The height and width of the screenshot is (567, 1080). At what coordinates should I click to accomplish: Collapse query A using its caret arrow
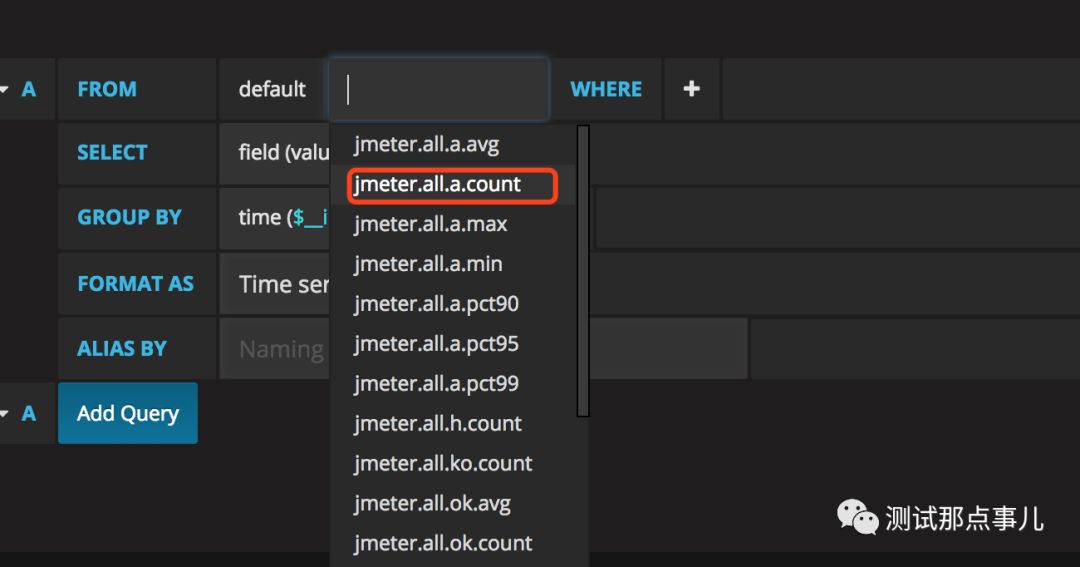(4, 89)
